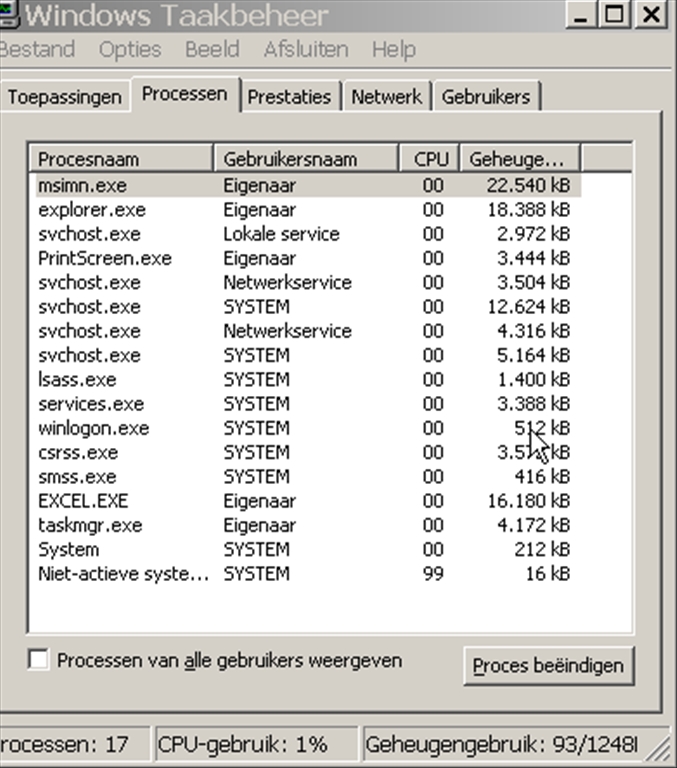Click the Processen: 17 status entry
677x768 pixels.
74,744
